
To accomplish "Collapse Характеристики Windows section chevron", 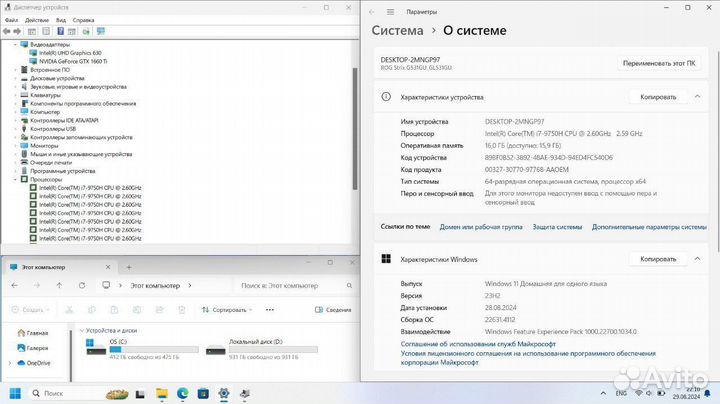I will [x=698, y=259].
